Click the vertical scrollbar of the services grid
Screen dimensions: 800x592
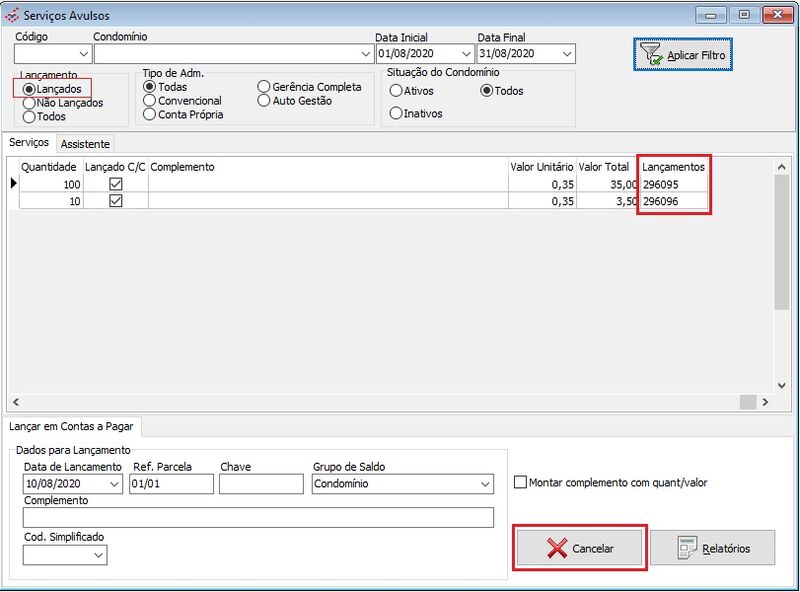782,280
